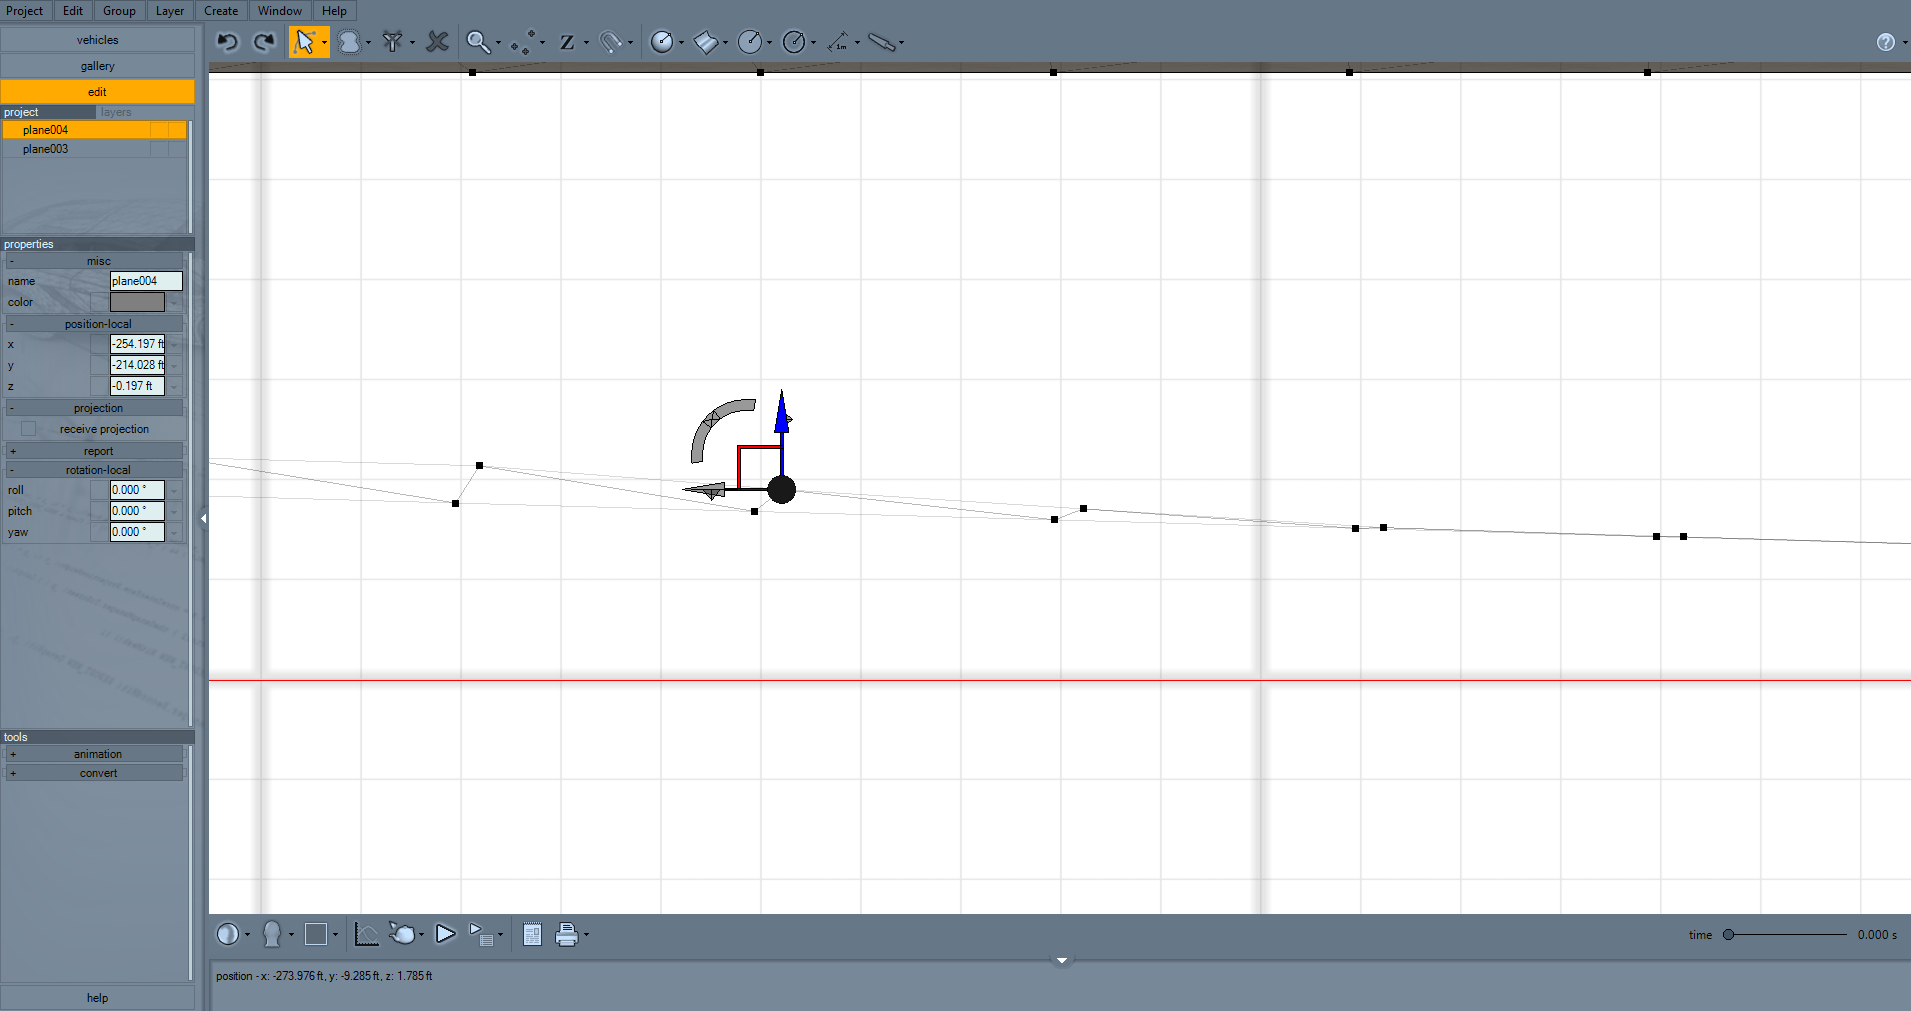
Task: Toggle first visibility box of plane004
Action: [x=159, y=130]
